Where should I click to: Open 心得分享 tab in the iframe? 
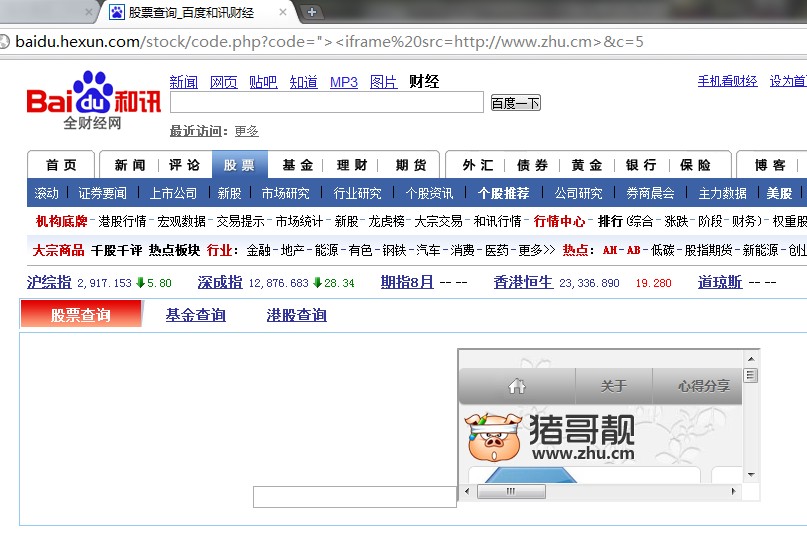point(704,386)
